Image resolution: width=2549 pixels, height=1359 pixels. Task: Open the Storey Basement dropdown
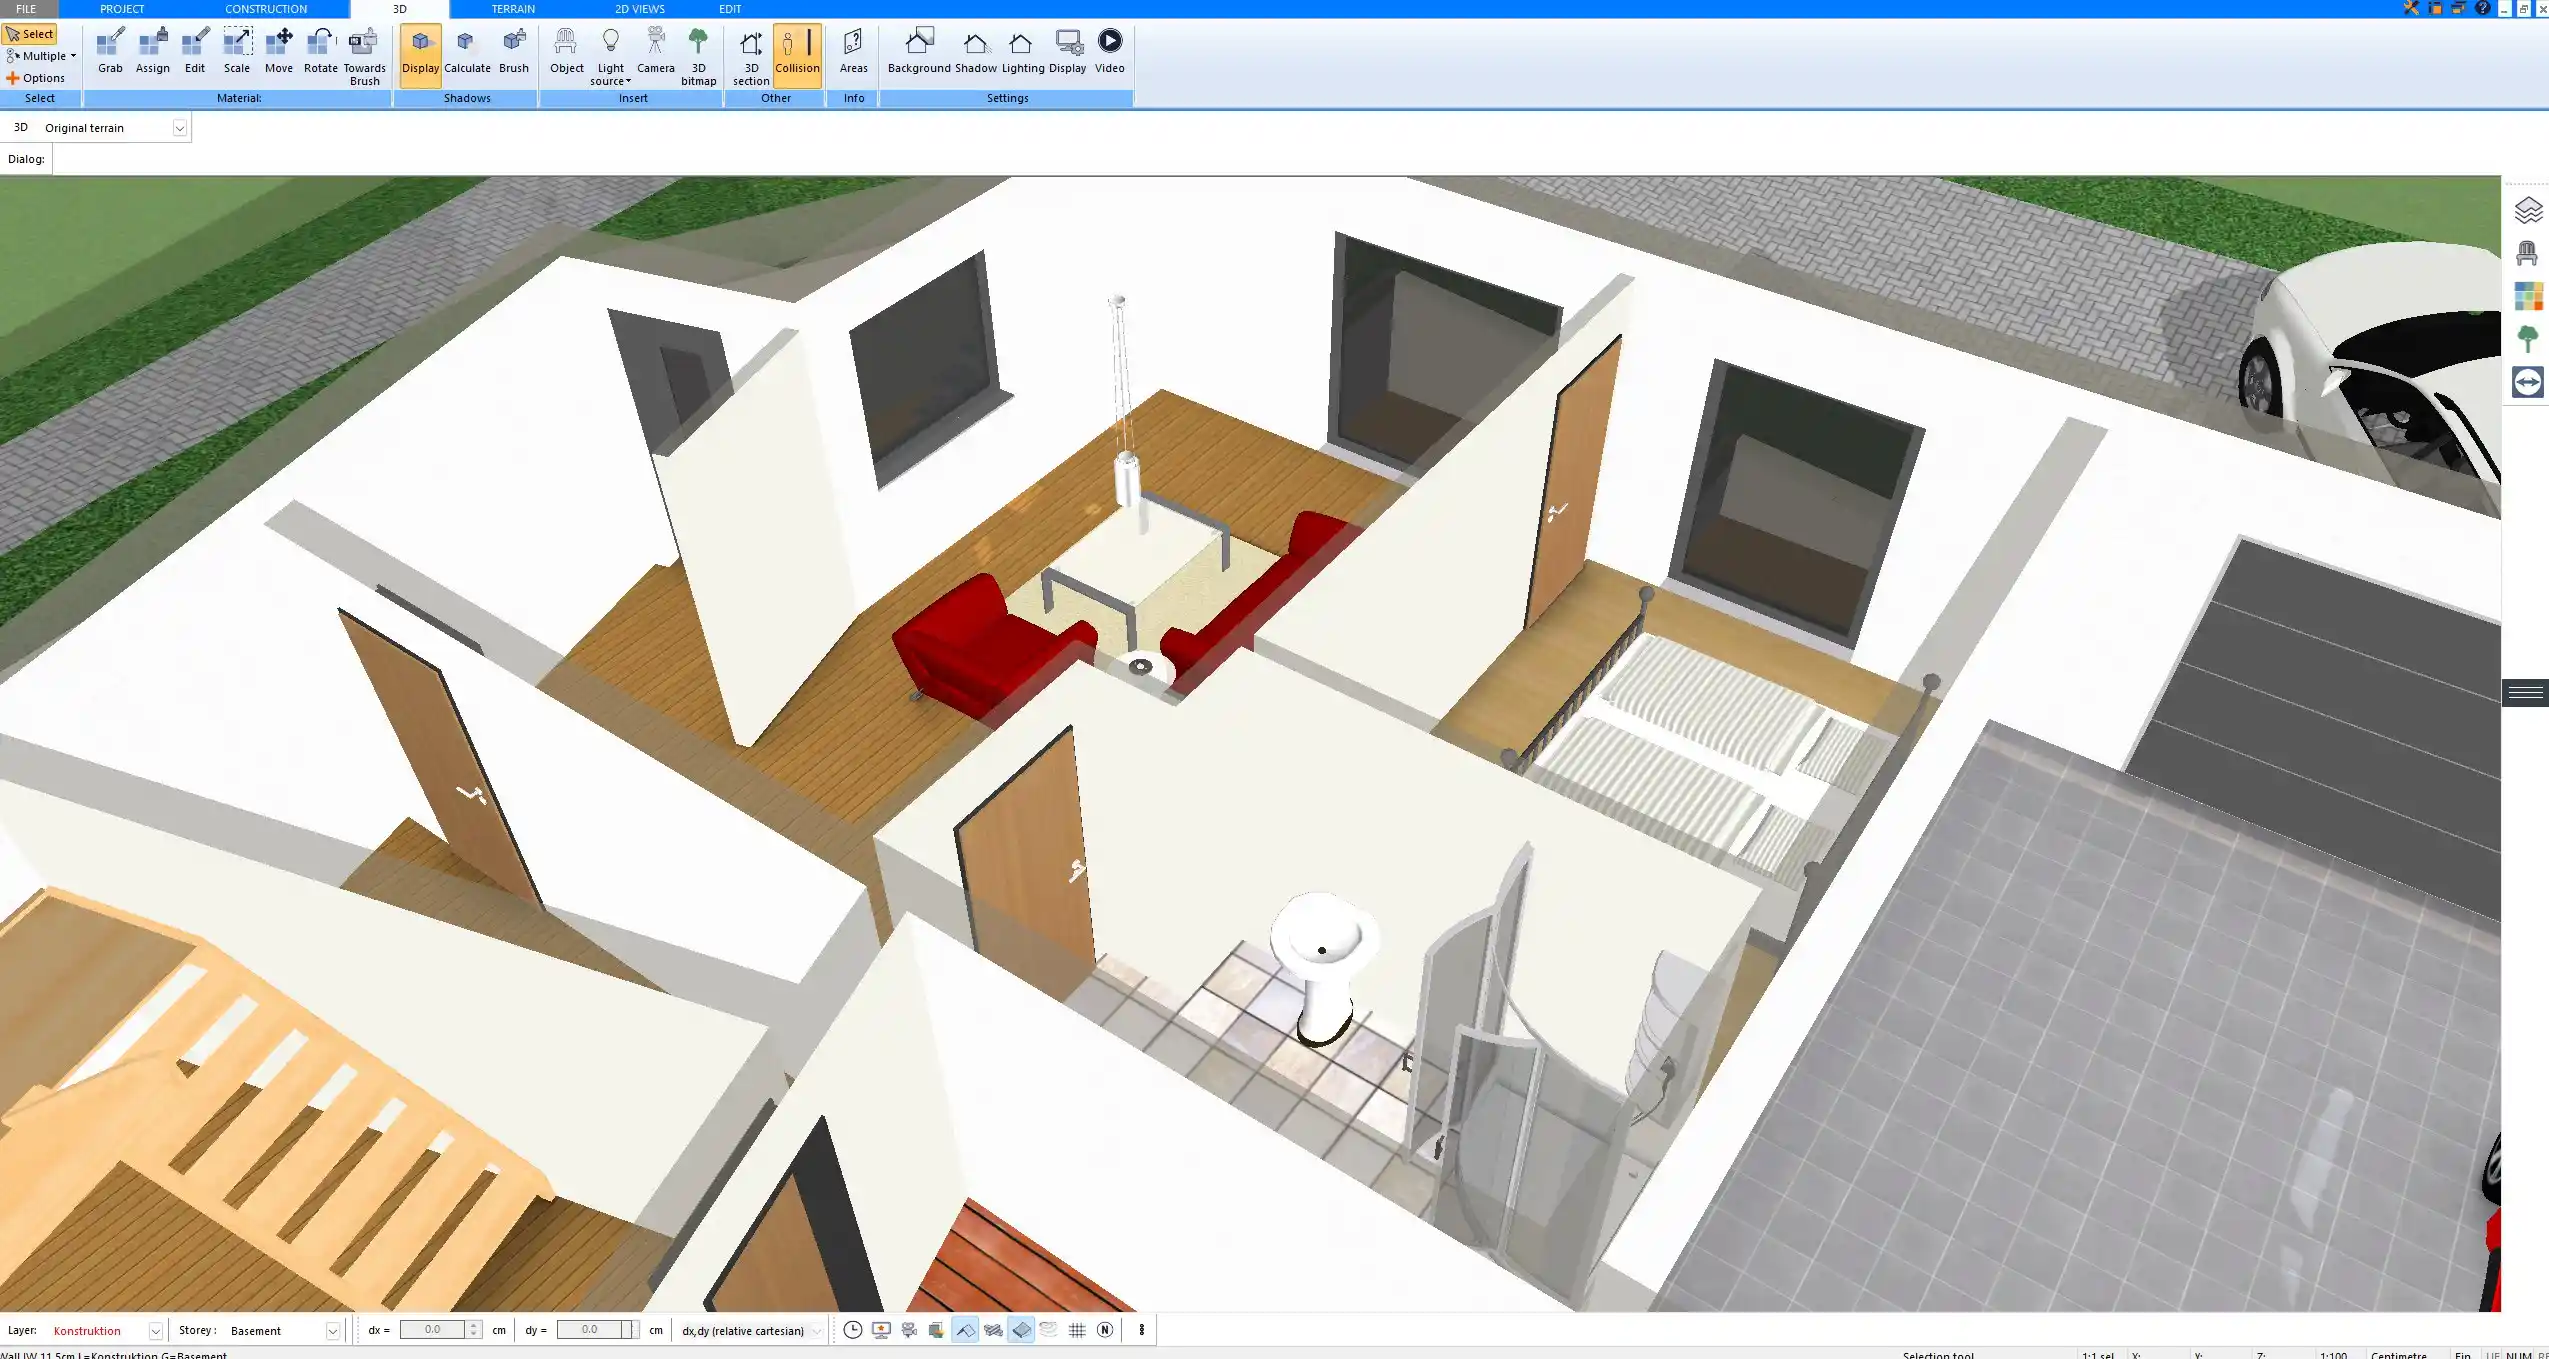click(333, 1331)
